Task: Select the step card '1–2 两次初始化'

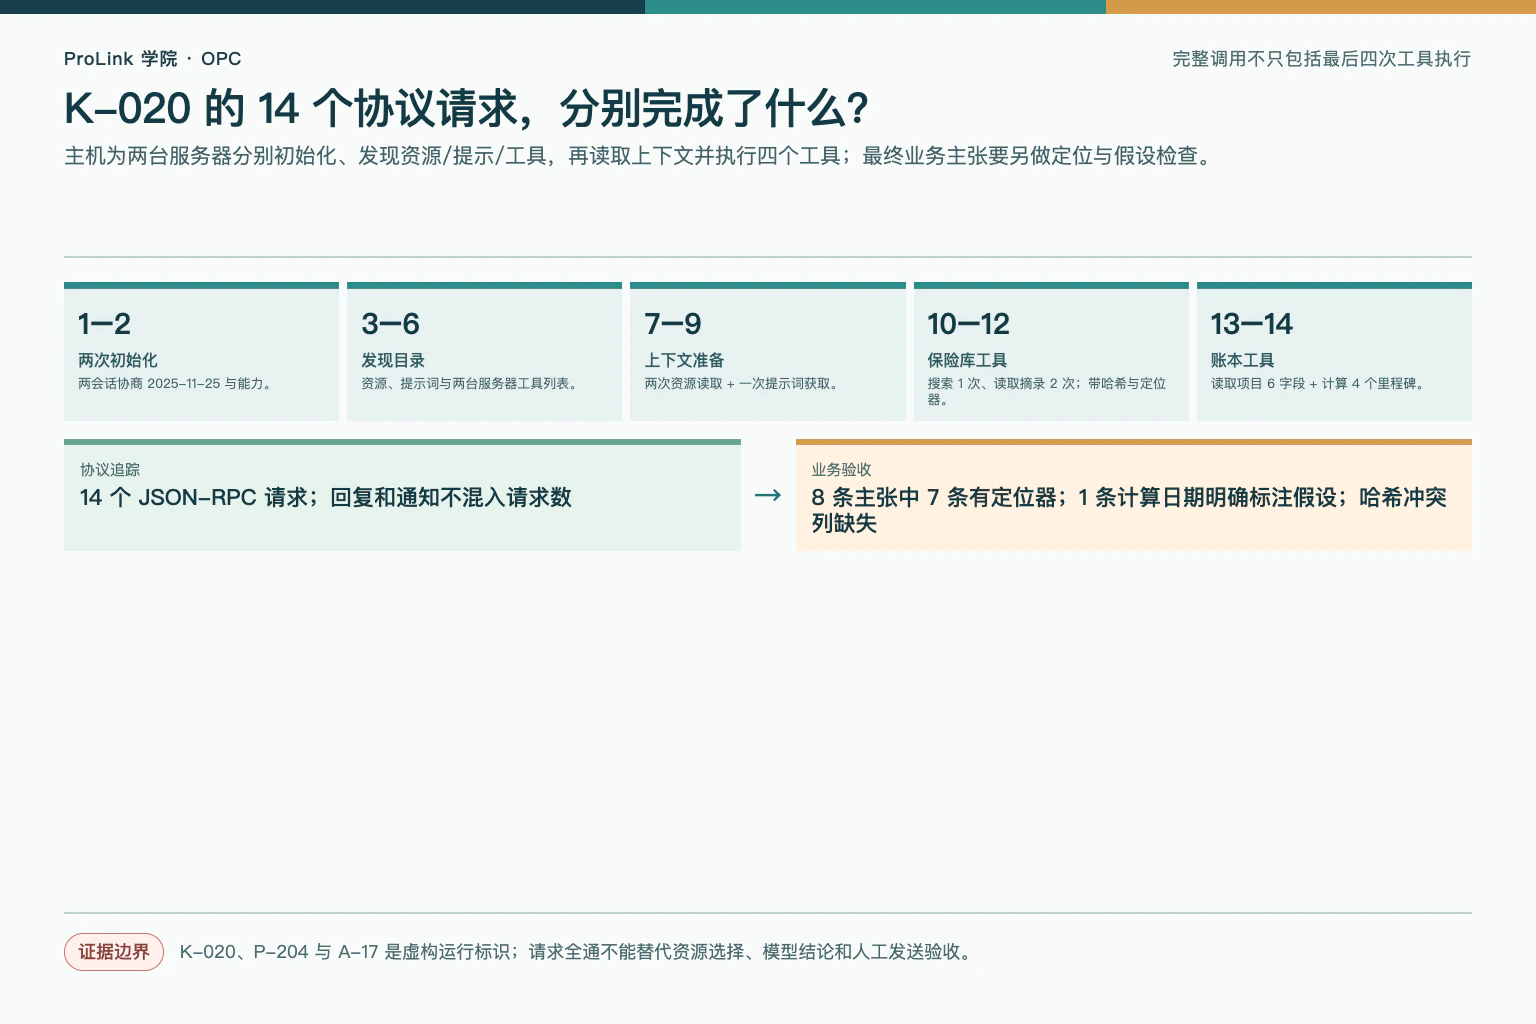Action: (x=201, y=351)
